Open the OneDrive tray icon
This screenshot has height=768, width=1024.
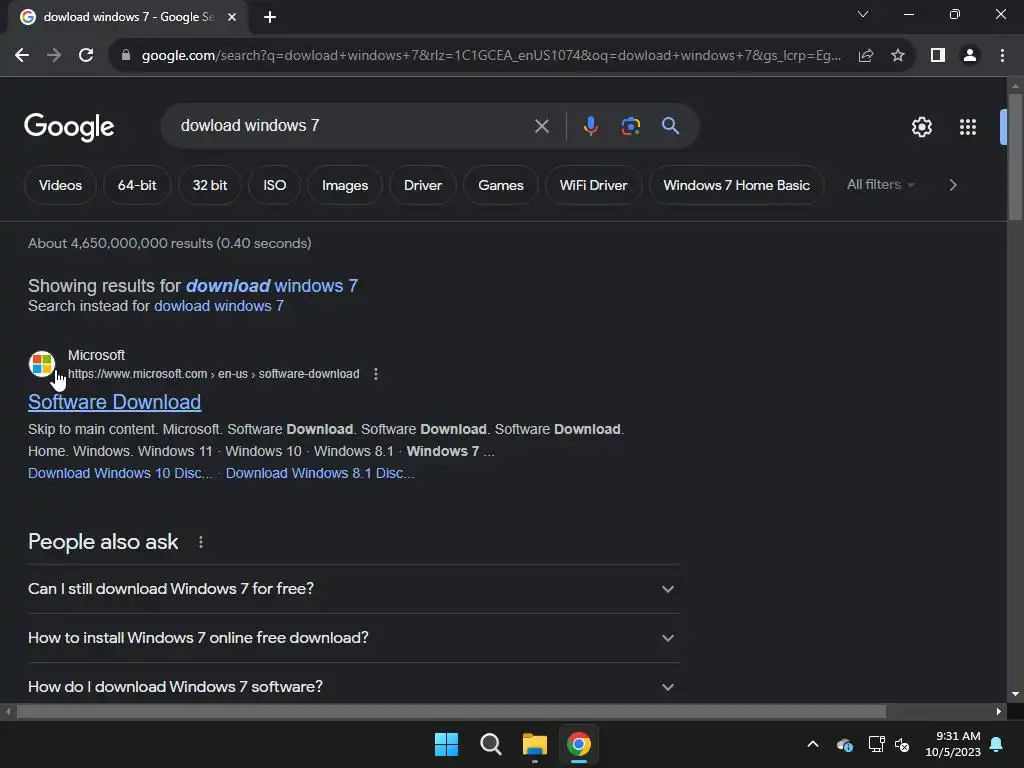click(844, 744)
